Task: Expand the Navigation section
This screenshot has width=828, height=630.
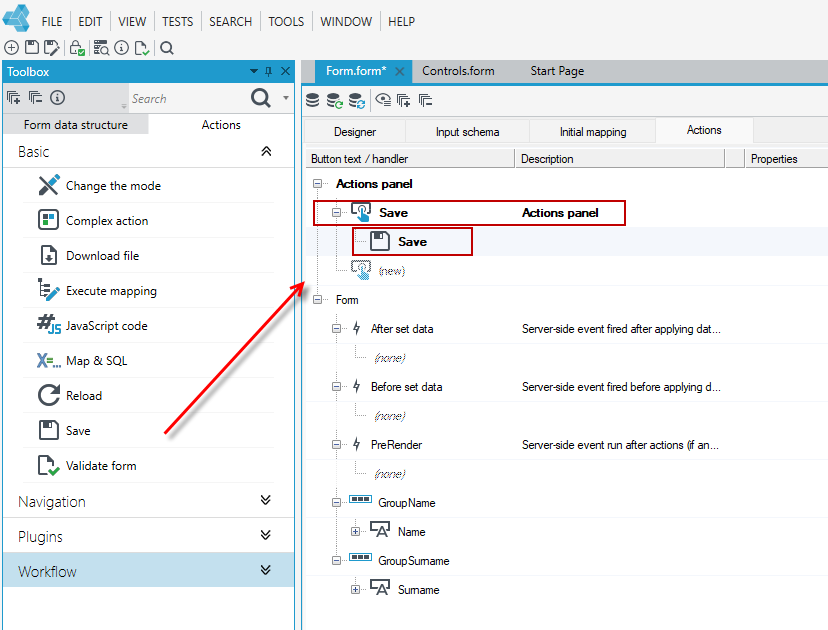Action: (266, 500)
